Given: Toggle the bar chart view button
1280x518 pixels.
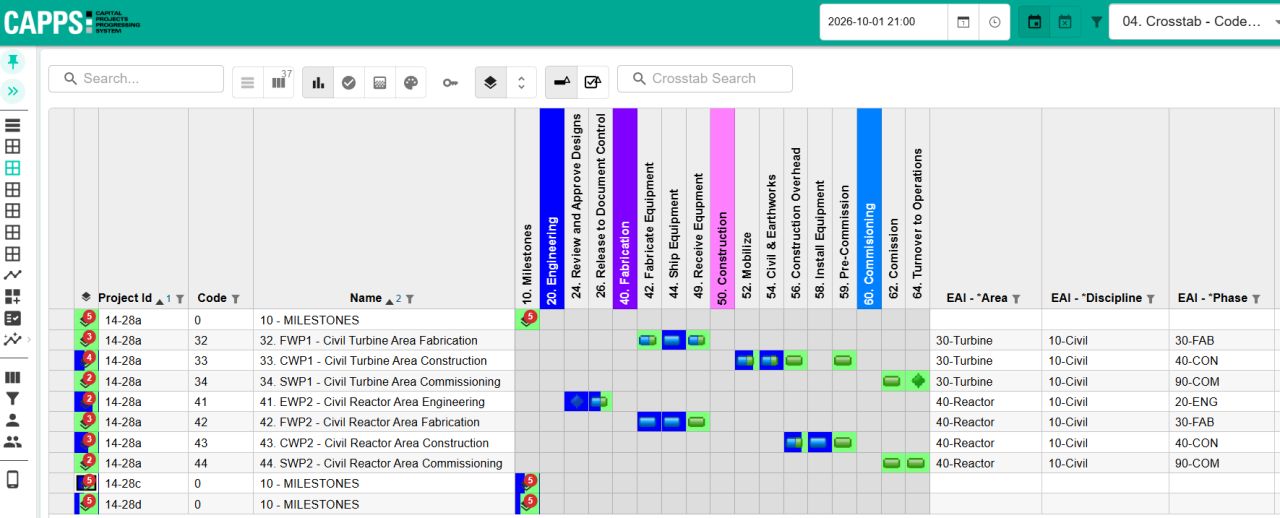Looking at the screenshot, I should (318, 83).
